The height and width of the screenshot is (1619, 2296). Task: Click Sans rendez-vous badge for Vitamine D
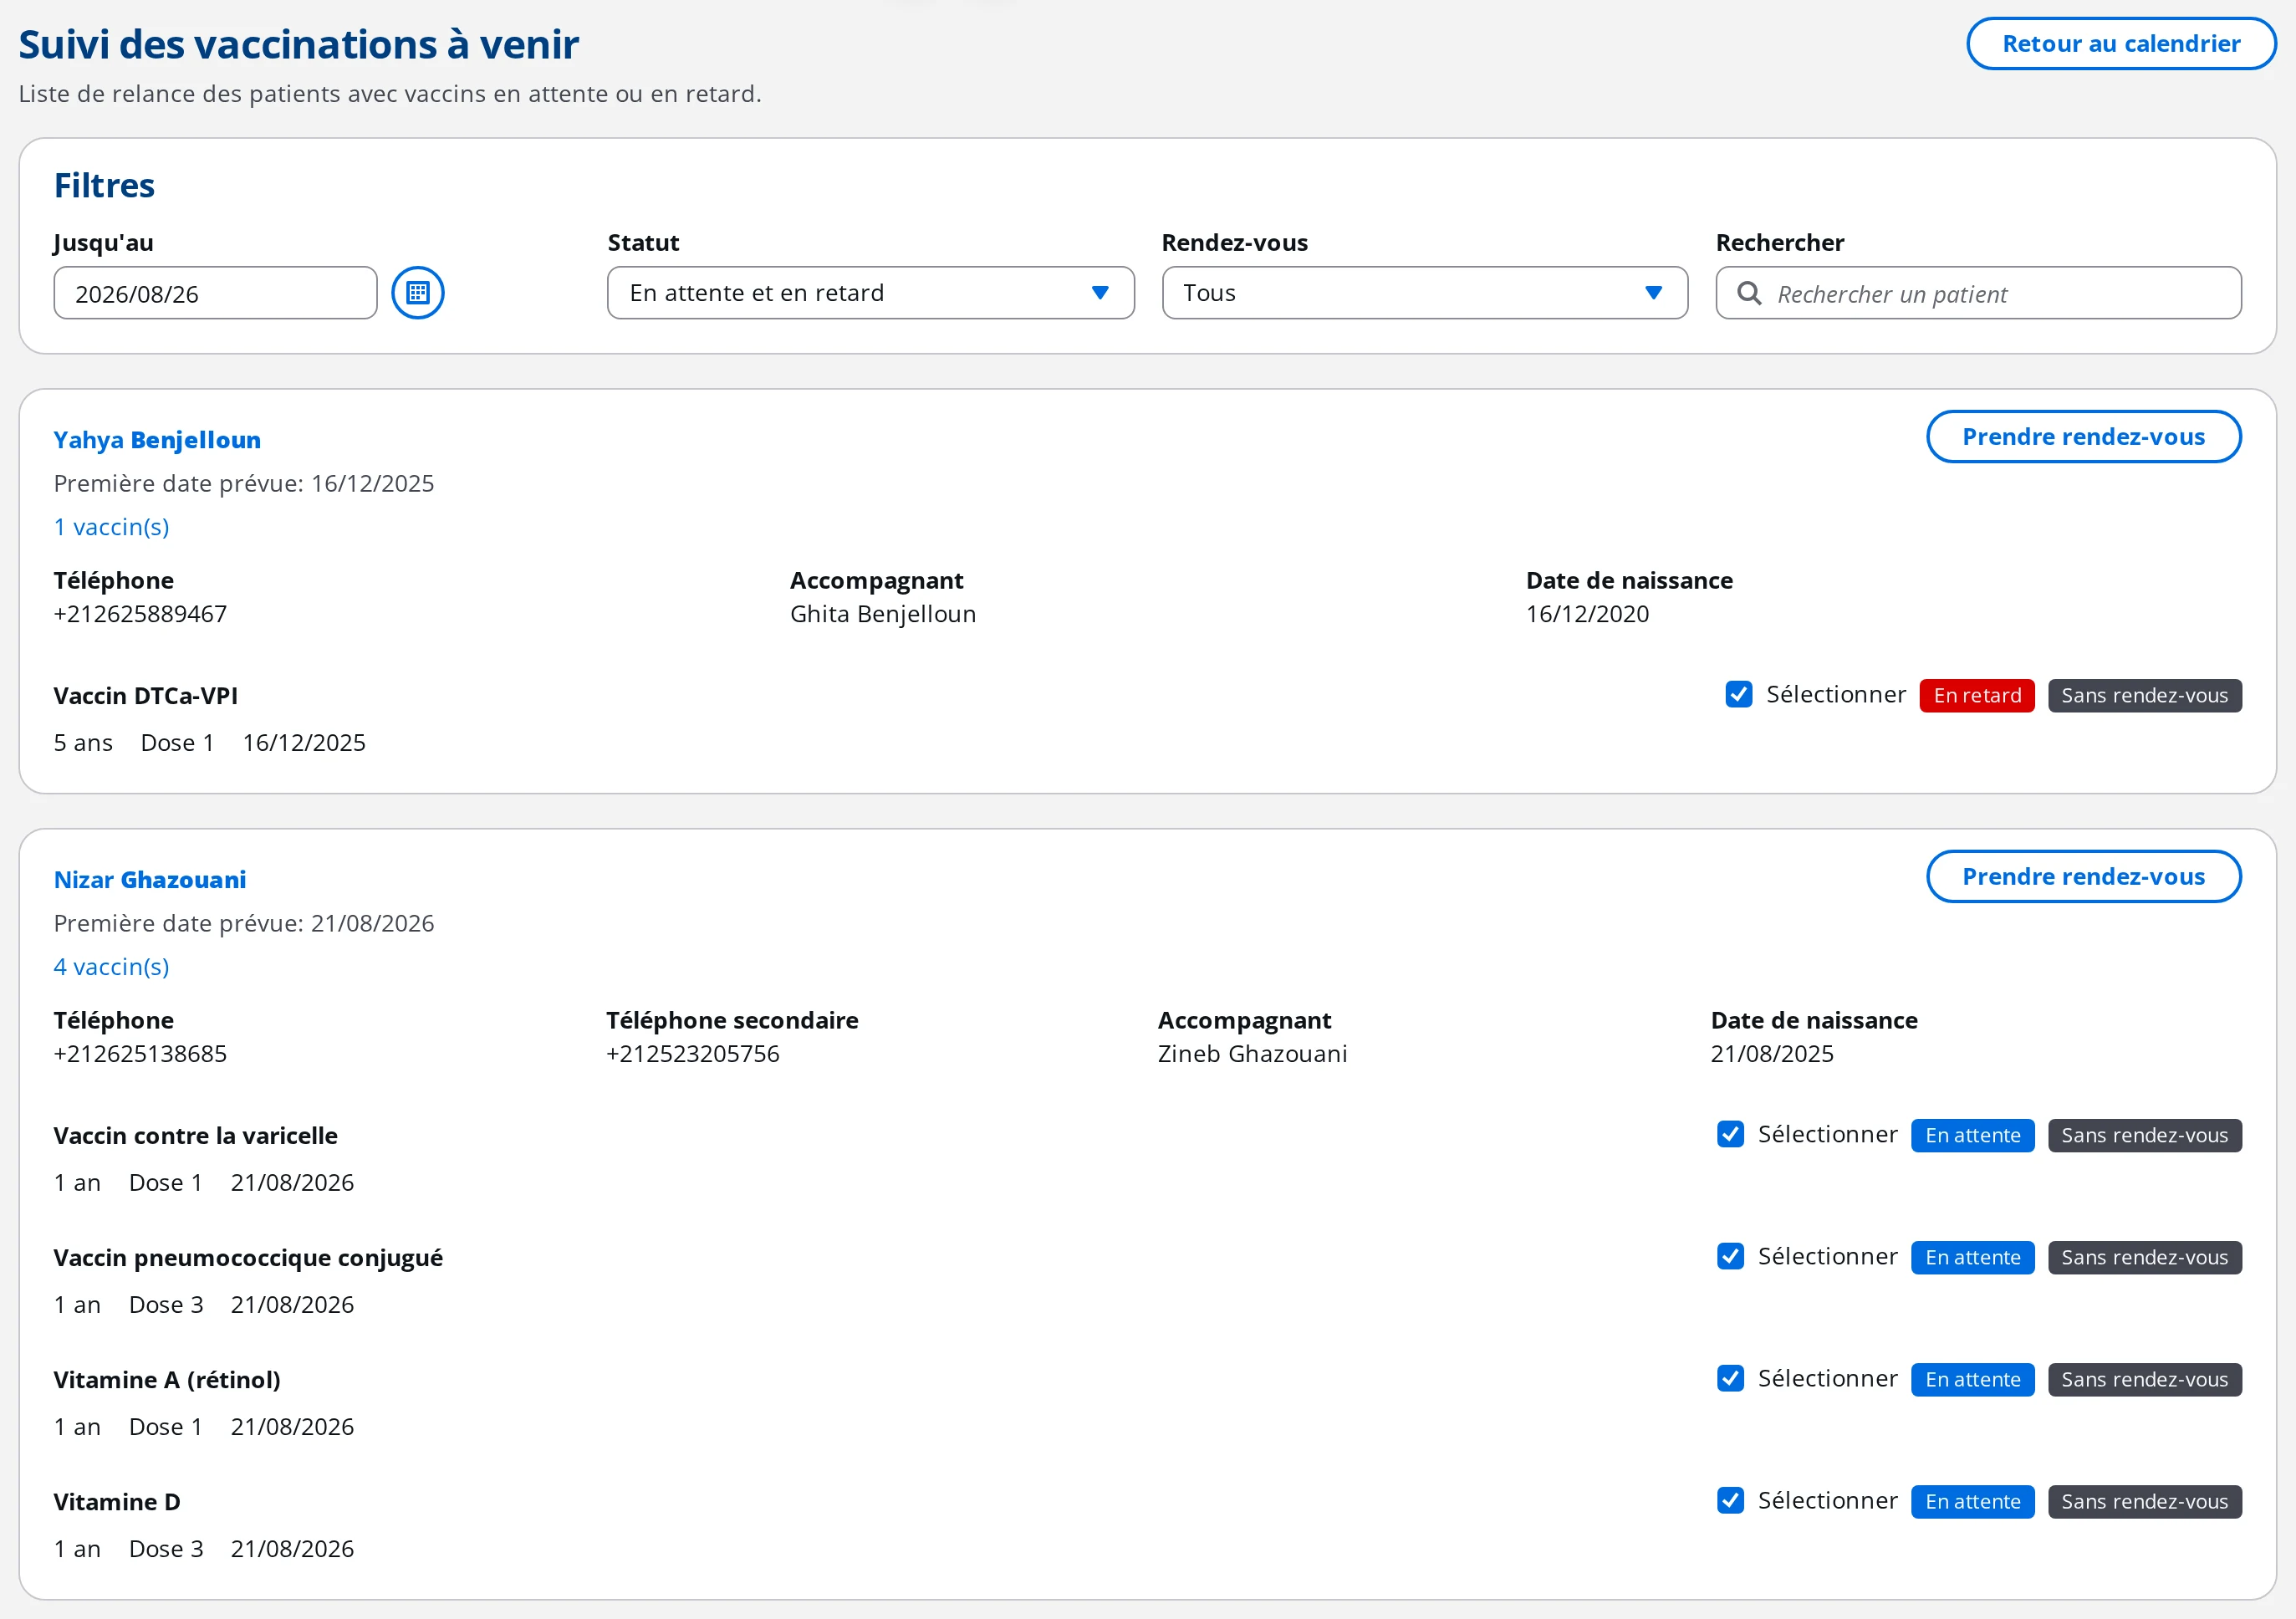coord(2144,1501)
